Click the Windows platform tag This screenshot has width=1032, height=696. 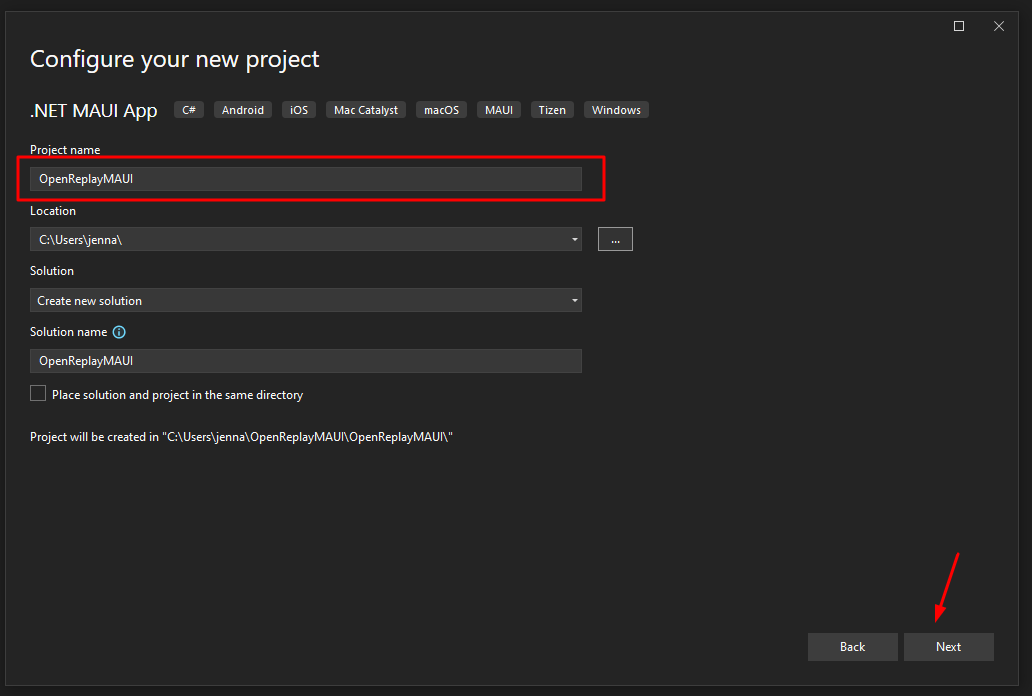tap(616, 110)
